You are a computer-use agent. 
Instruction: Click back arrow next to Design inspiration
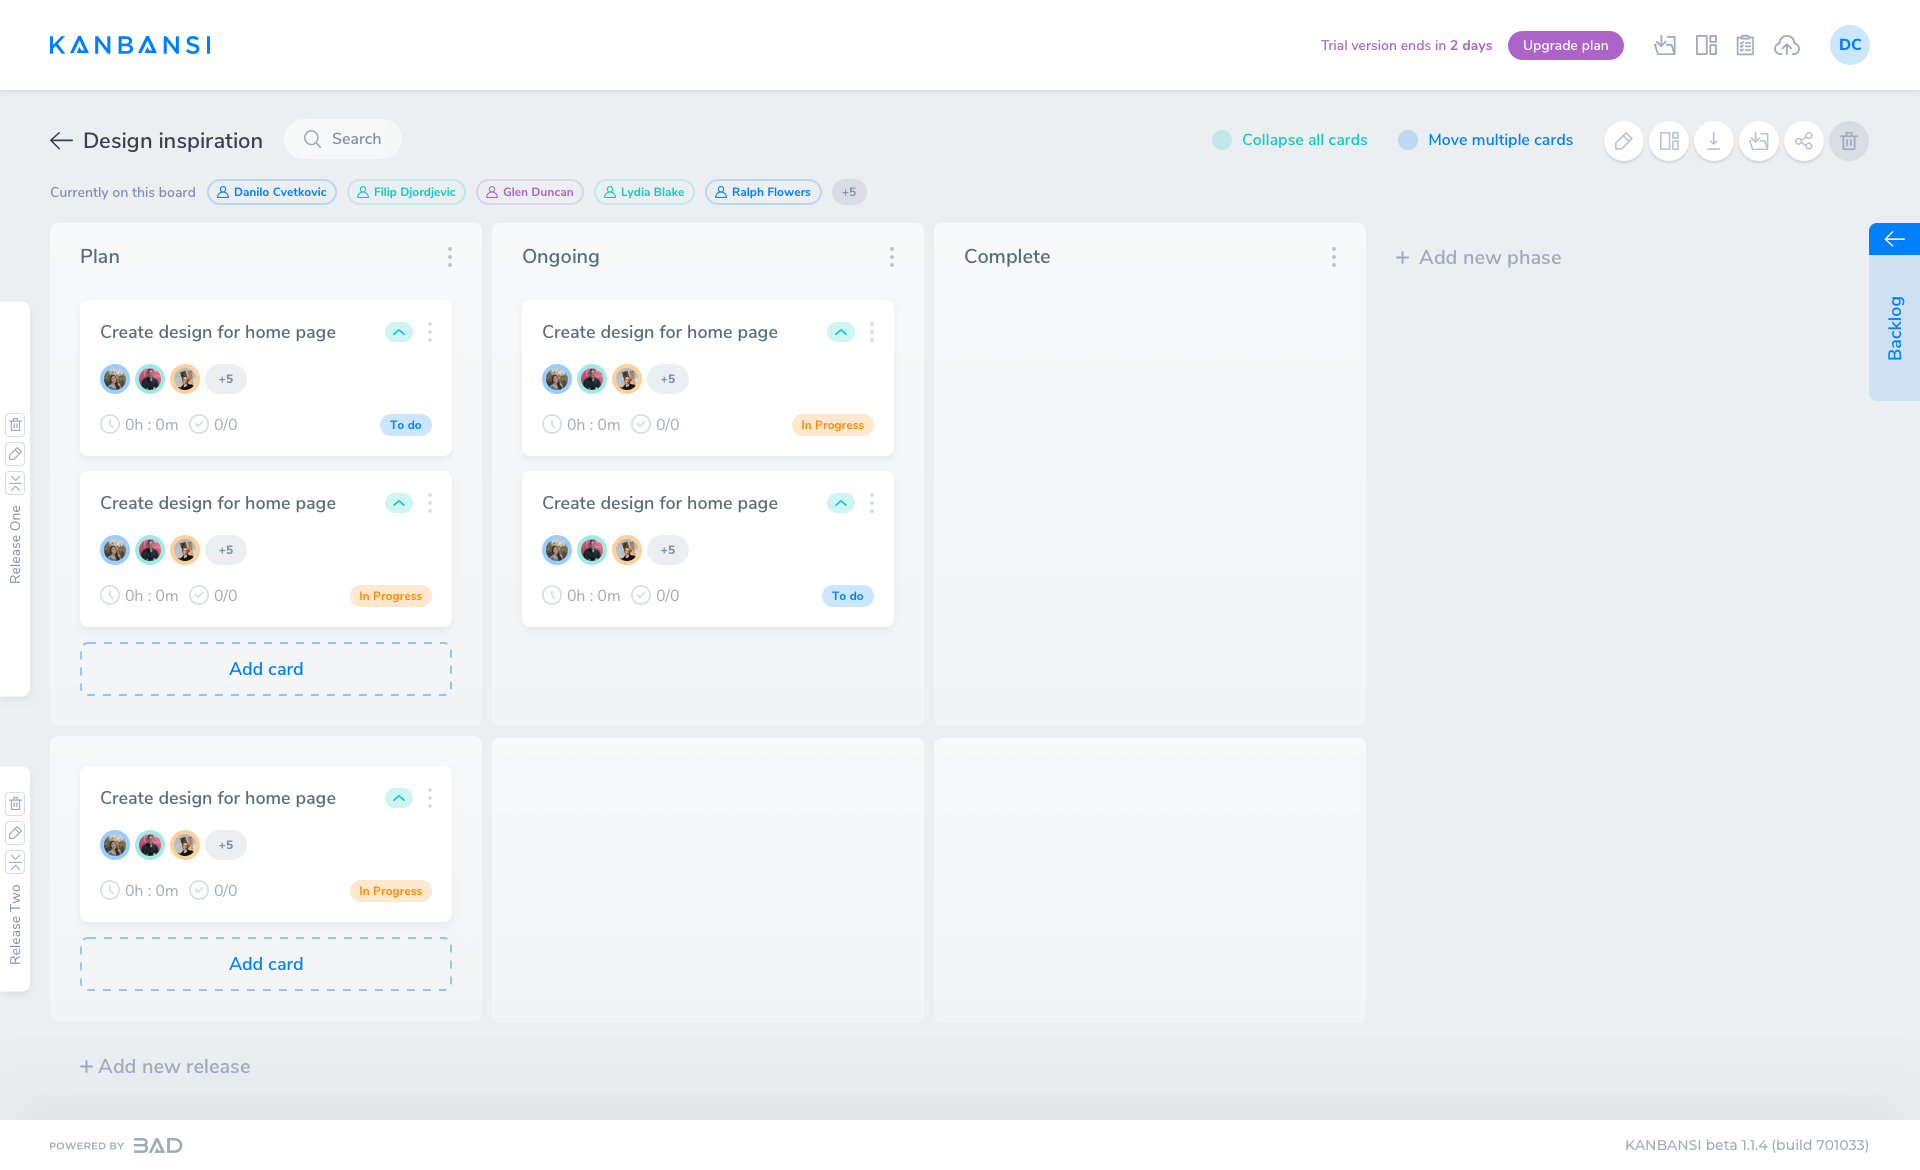tap(61, 141)
